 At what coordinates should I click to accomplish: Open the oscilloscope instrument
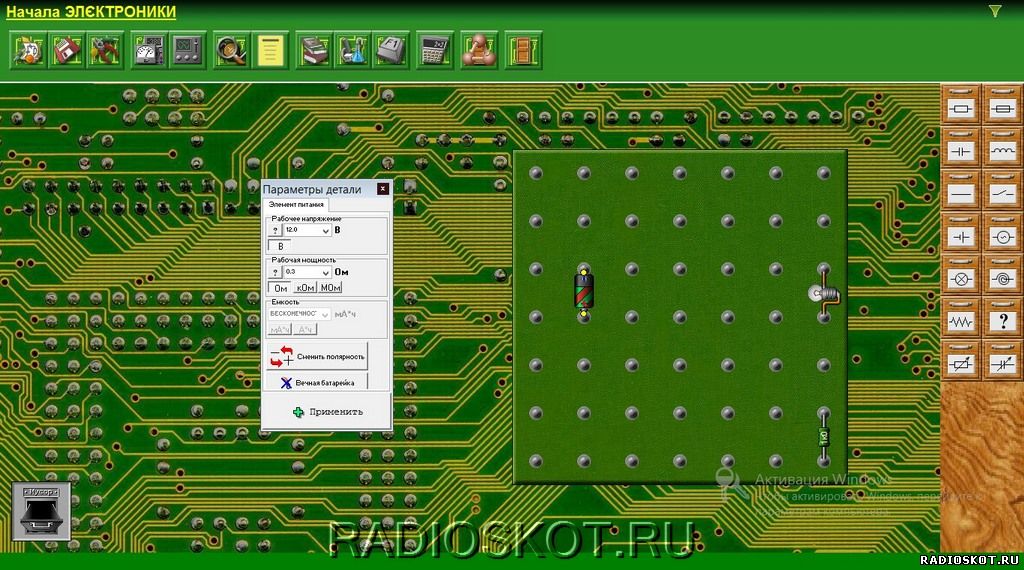coord(187,50)
